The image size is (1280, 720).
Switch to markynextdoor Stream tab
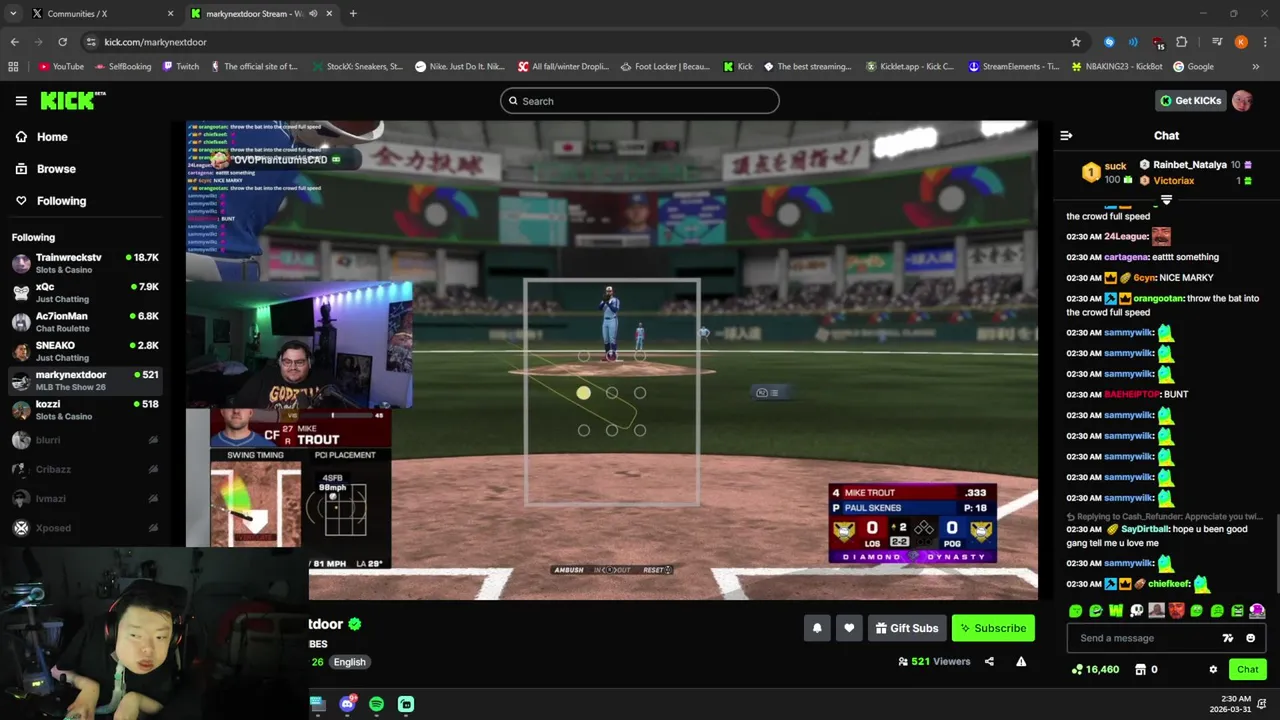pos(262,14)
